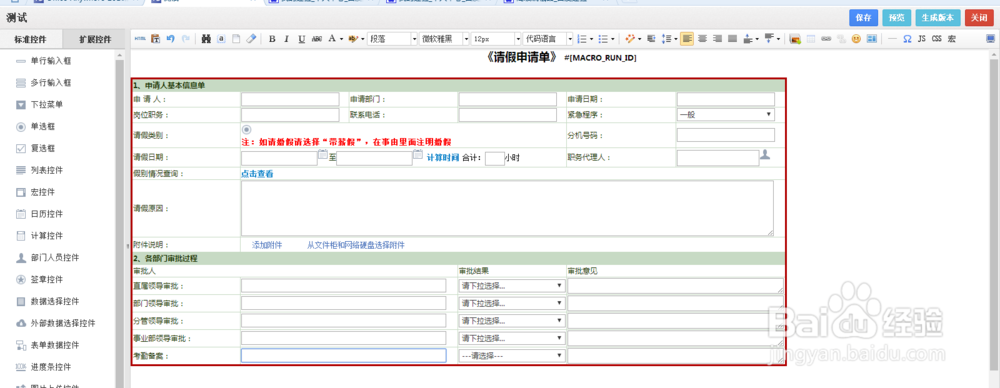Image resolution: width=1000 pixels, height=388 pixels.
Task: Click the 请假原因 text area
Action: click(507, 208)
